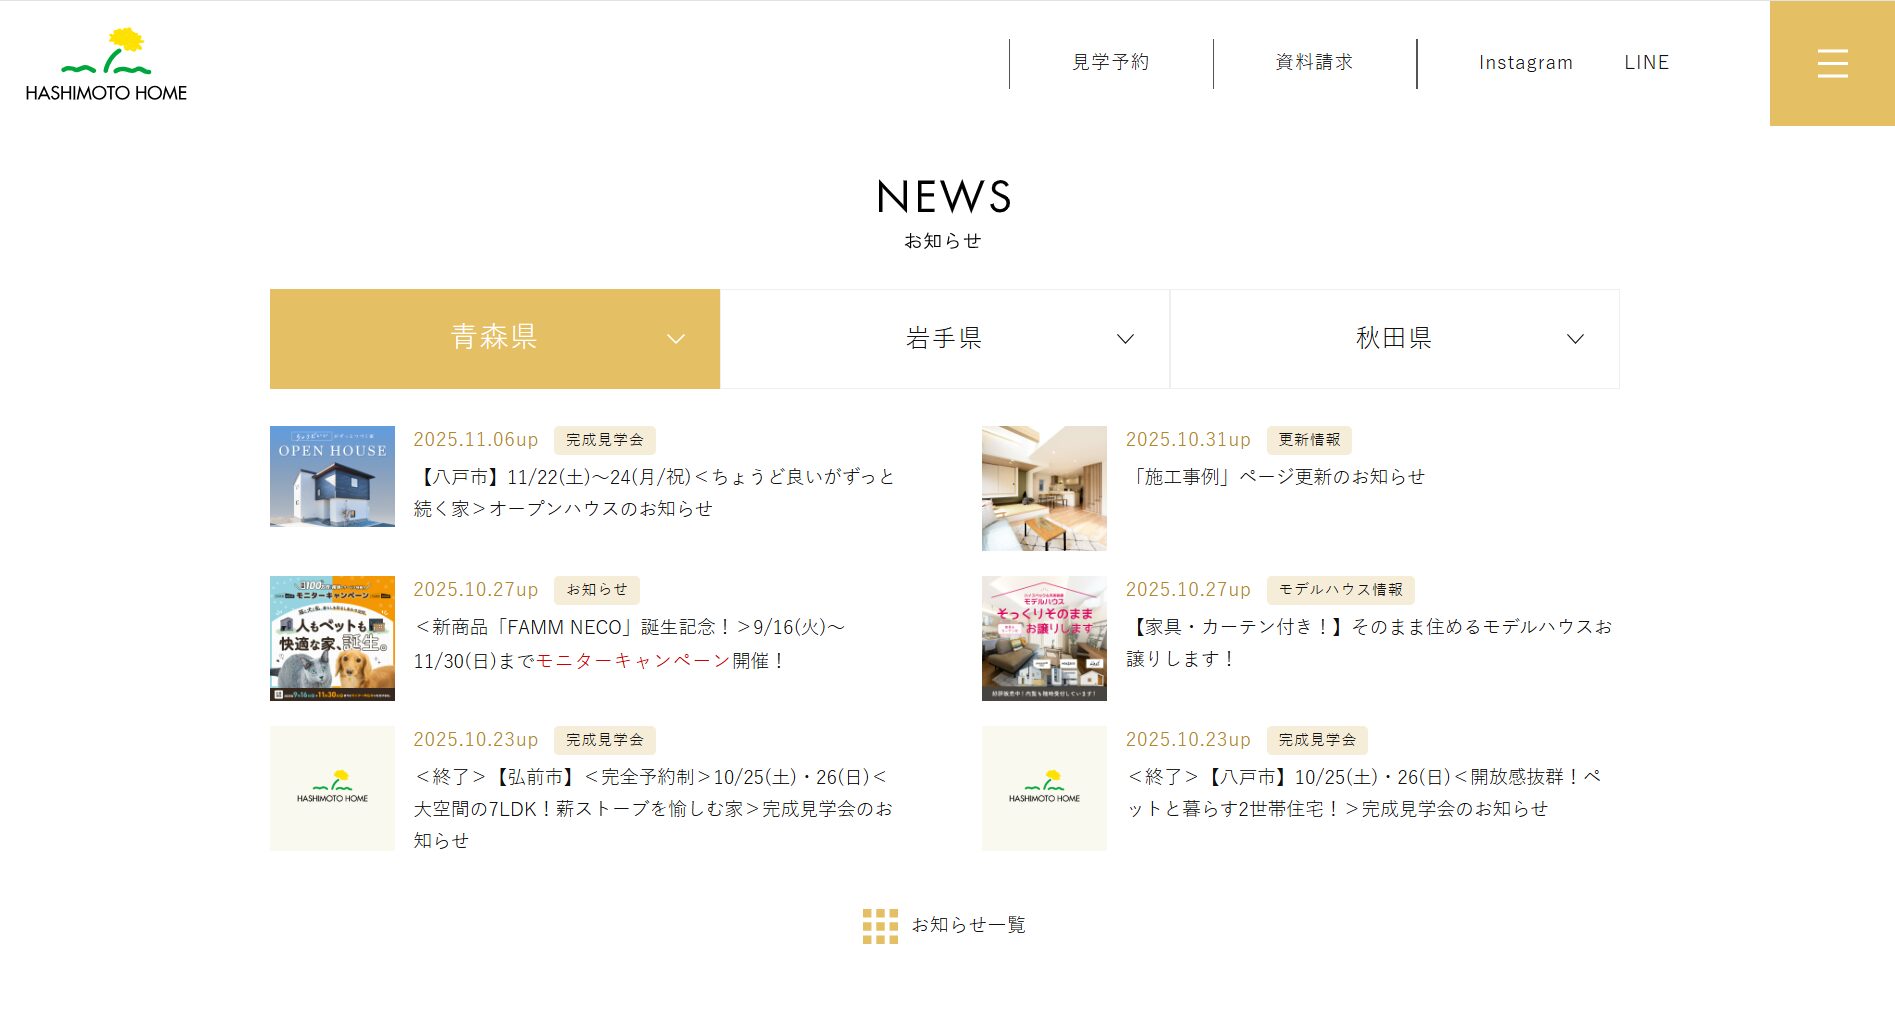Open the 見学予約 link
Image resolution: width=1895 pixels, height=1024 pixels.
click(1110, 63)
